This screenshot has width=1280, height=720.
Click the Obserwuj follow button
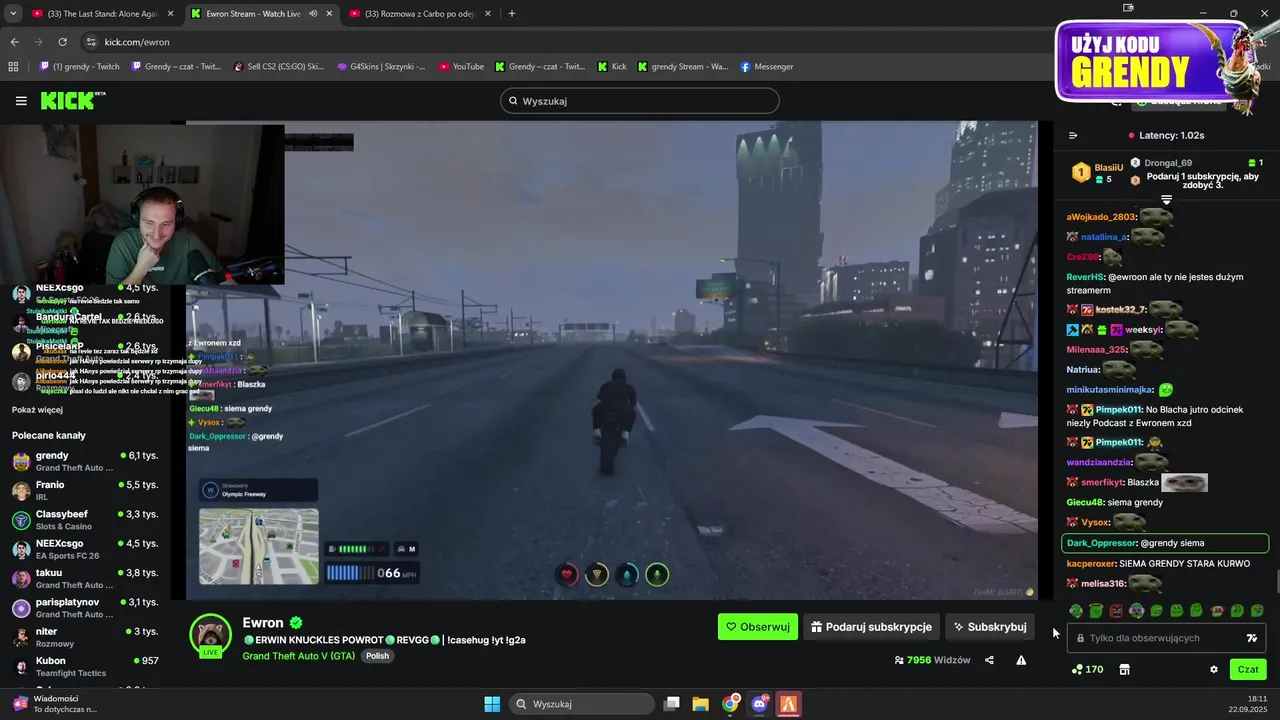pyautogui.click(x=758, y=627)
